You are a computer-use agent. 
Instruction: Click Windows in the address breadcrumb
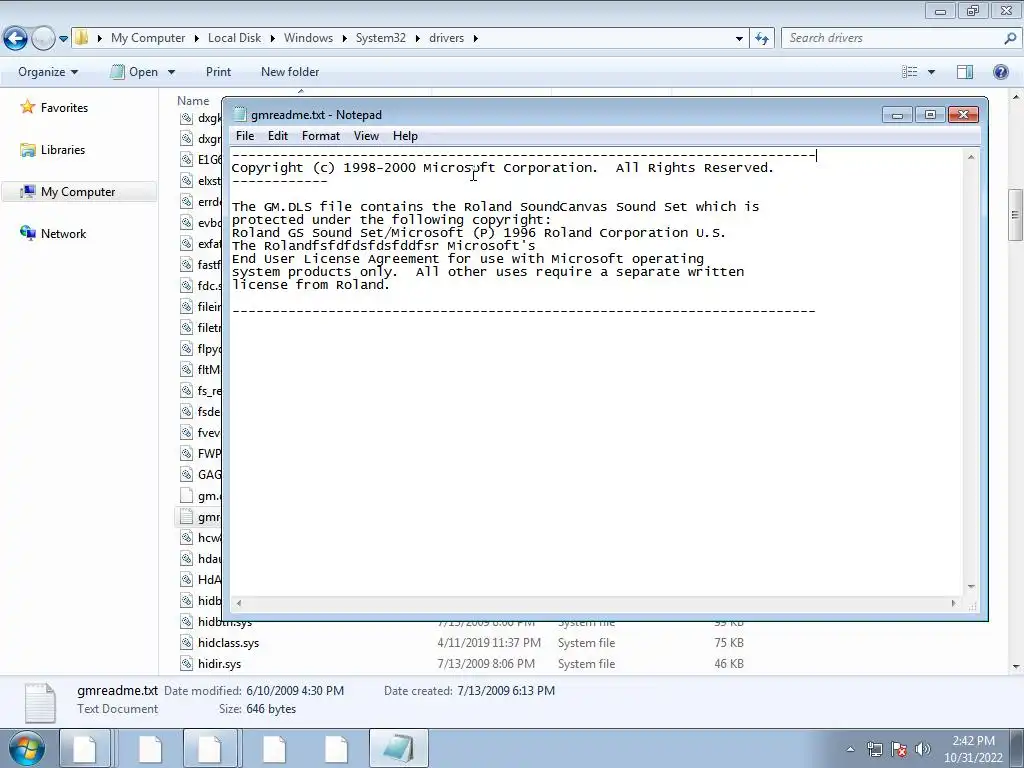click(x=308, y=38)
